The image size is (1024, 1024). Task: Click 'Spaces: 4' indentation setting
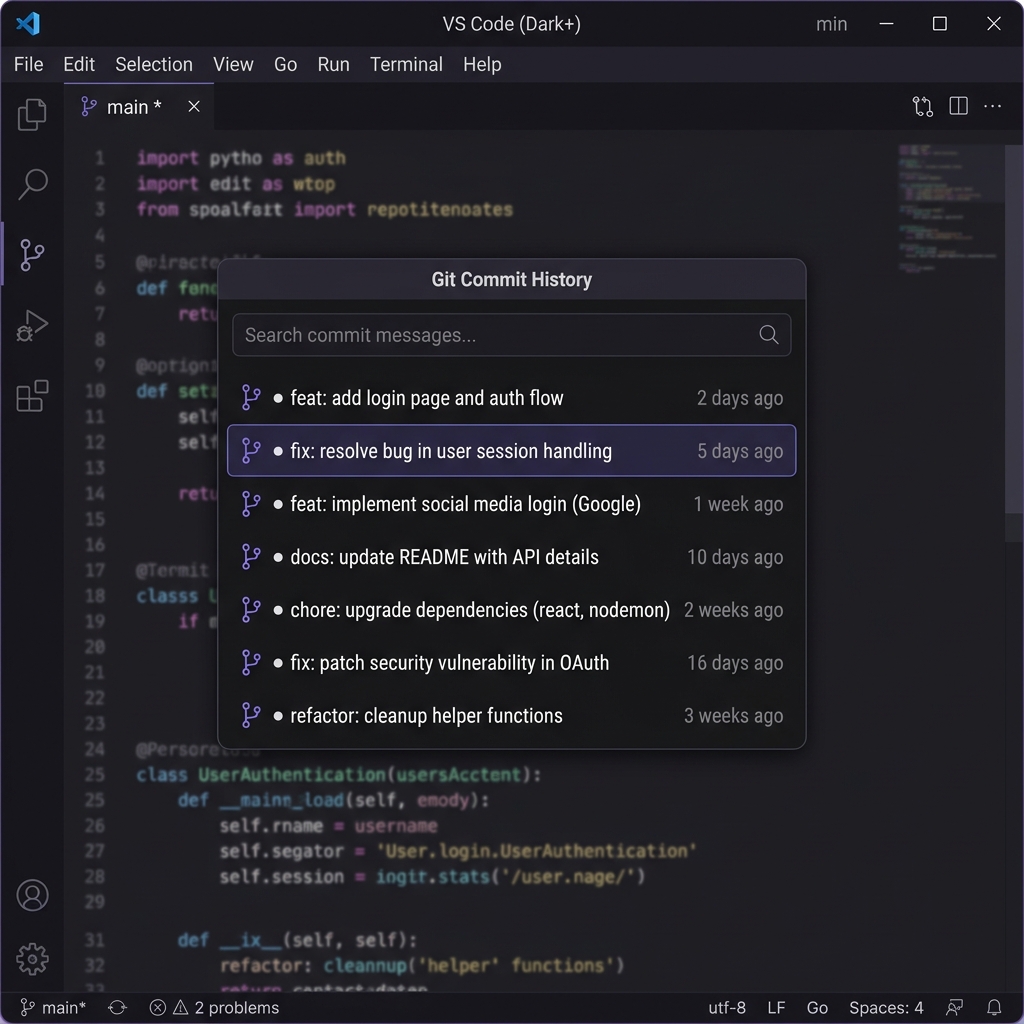[886, 1008]
